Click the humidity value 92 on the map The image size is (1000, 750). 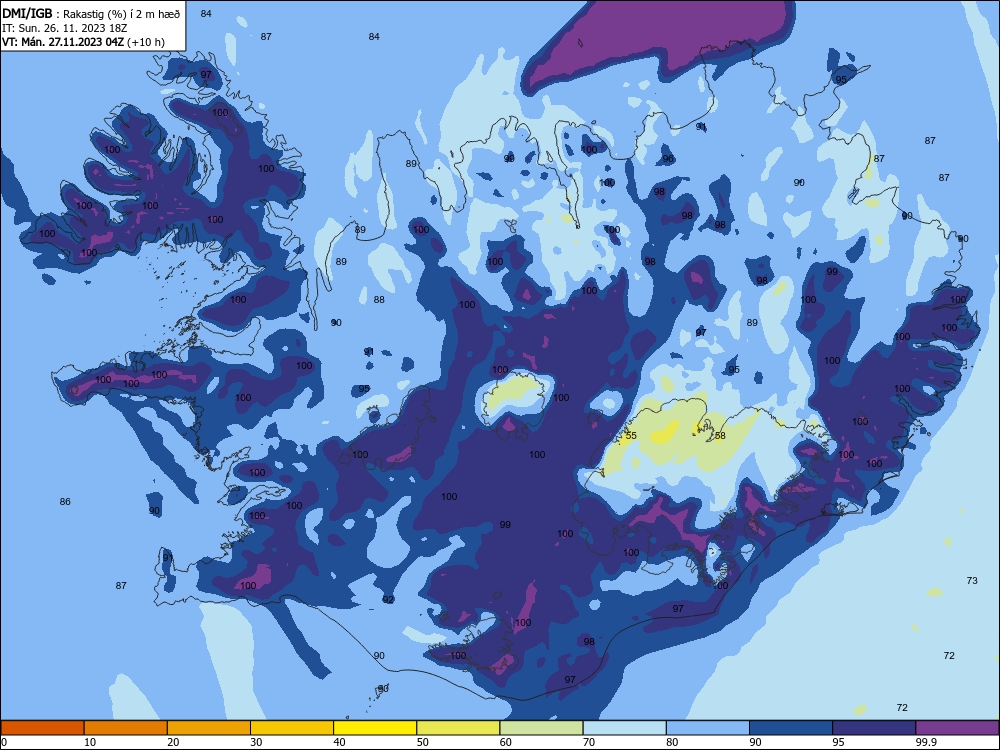click(388, 599)
